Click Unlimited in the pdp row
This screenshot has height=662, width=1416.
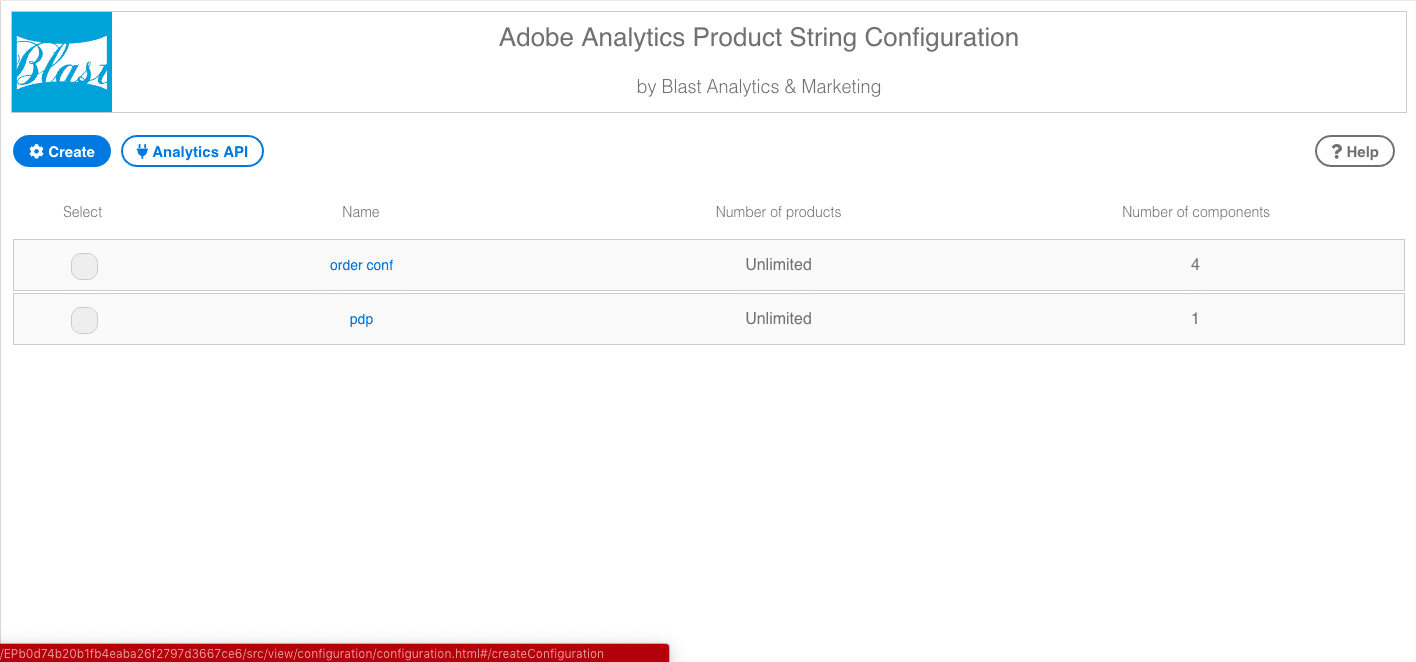pyautogui.click(x=778, y=319)
